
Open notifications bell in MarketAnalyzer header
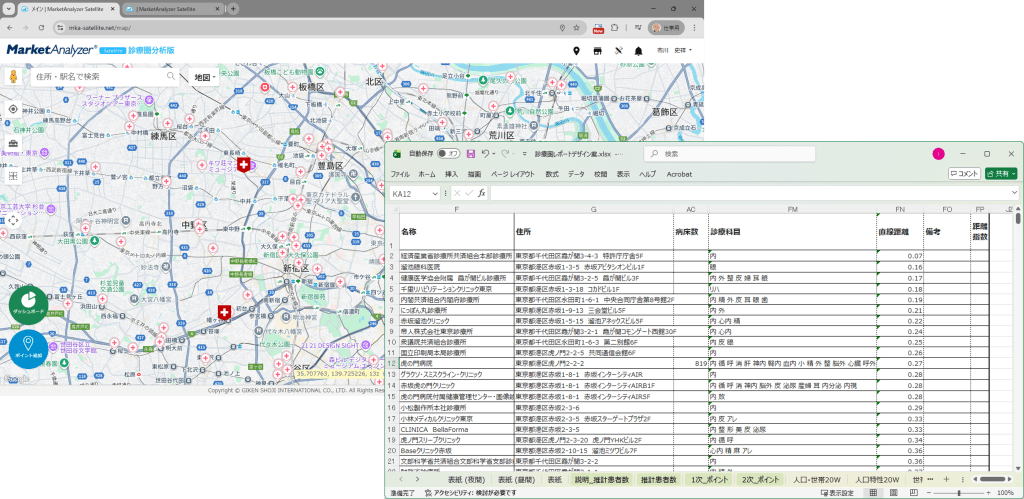point(639,50)
